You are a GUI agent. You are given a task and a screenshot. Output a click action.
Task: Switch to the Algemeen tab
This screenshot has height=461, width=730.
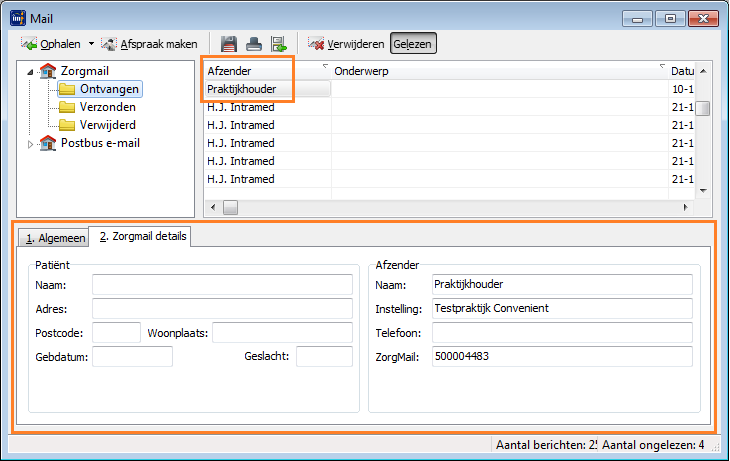tap(54, 238)
